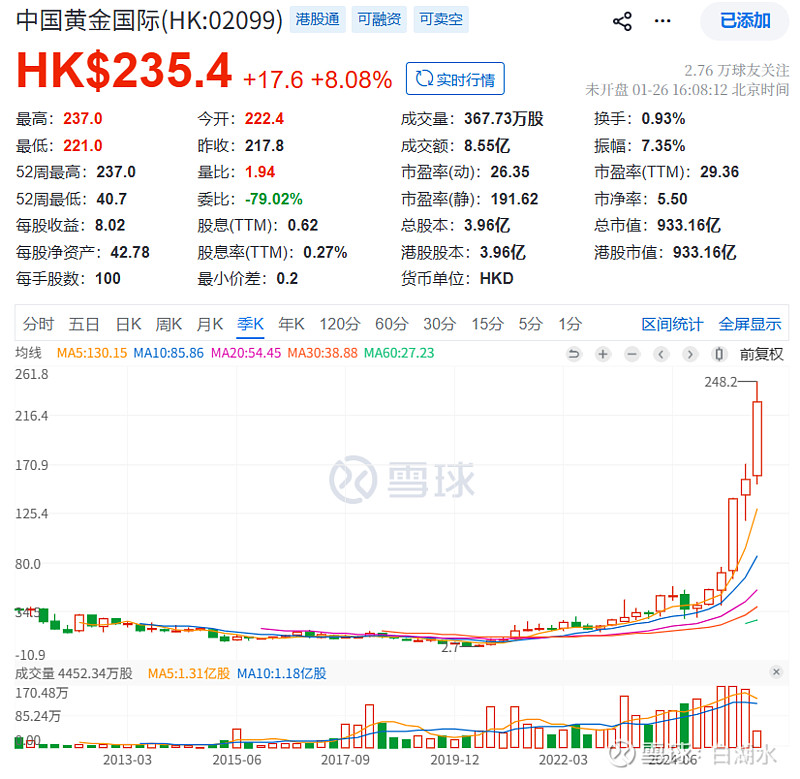The height and width of the screenshot is (779, 800).
Task: Pan chart left with arrow icon
Action: (661, 354)
